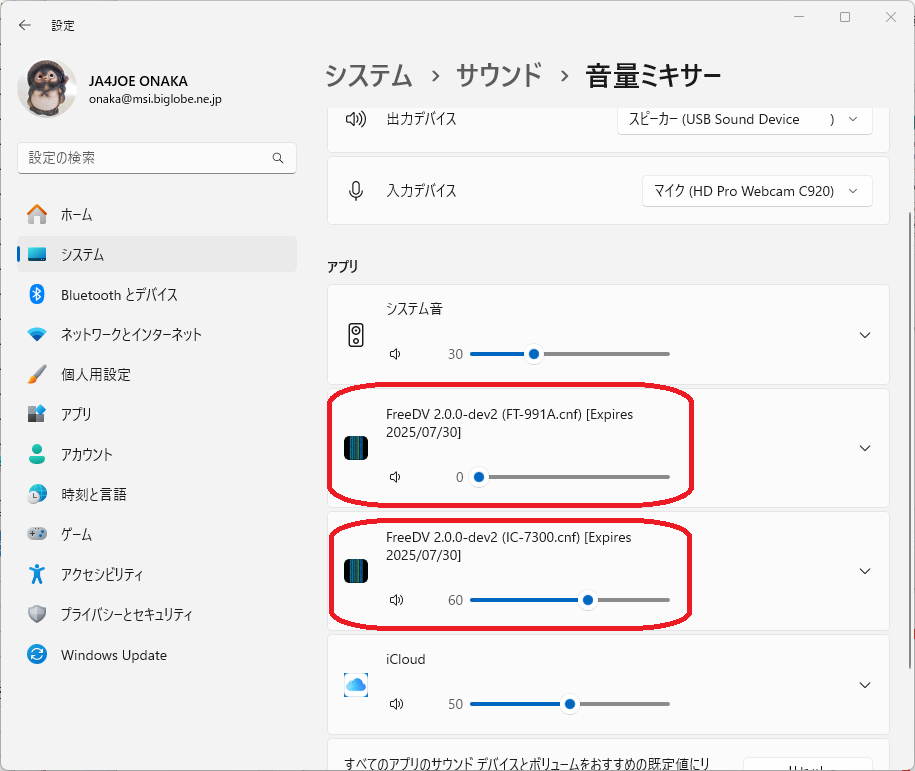Expand the システム音 entry

pos(865,335)
